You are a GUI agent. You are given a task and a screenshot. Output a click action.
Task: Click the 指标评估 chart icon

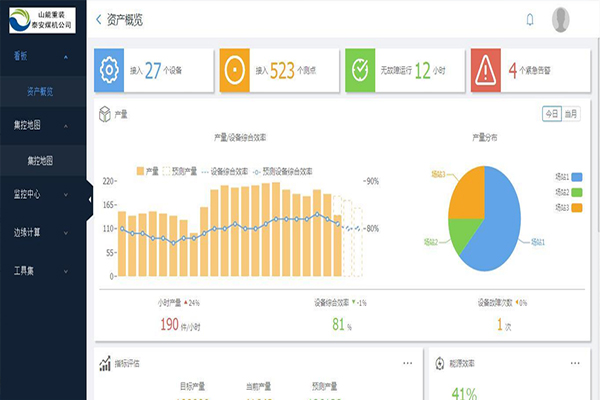[x=104, y=363]
